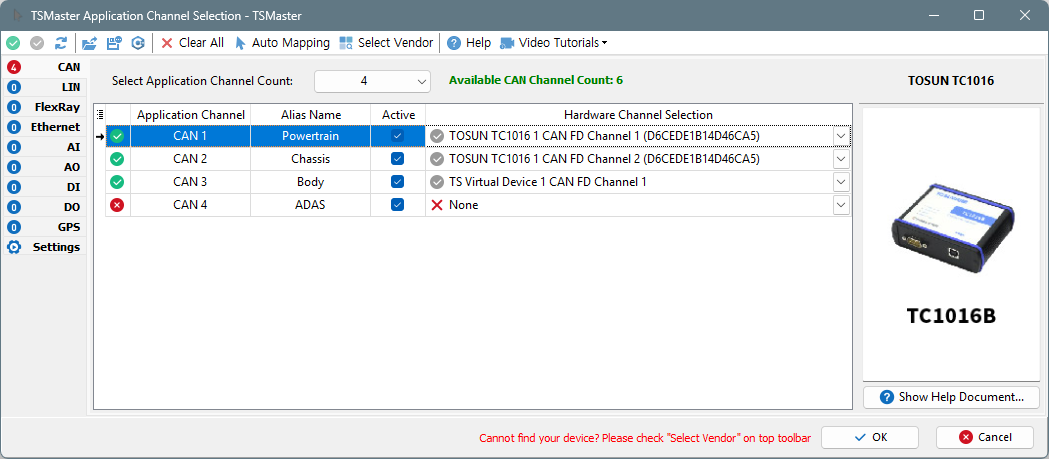Click the Cancel button
The image size is (1049, 459).
(x=985, y=437)
